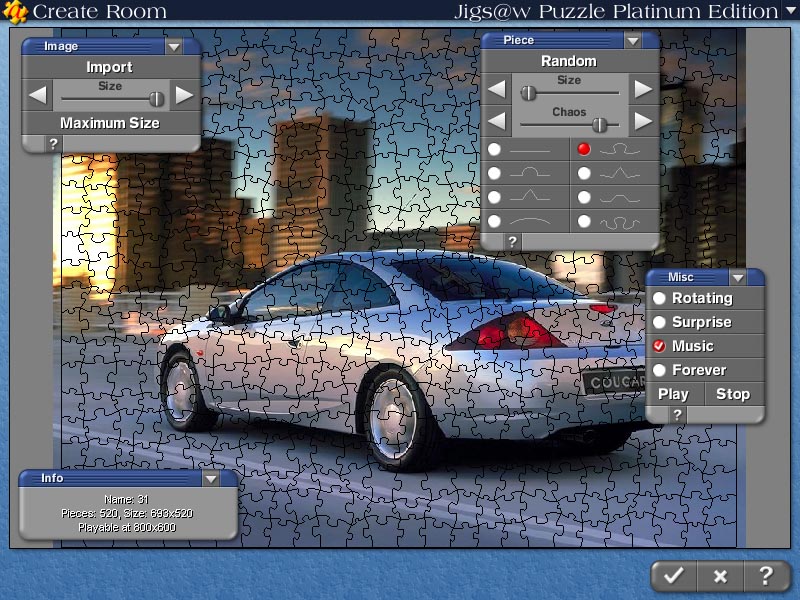Click the Chaos slider handle
Viewport: 800px width, 600px height.
600,125
